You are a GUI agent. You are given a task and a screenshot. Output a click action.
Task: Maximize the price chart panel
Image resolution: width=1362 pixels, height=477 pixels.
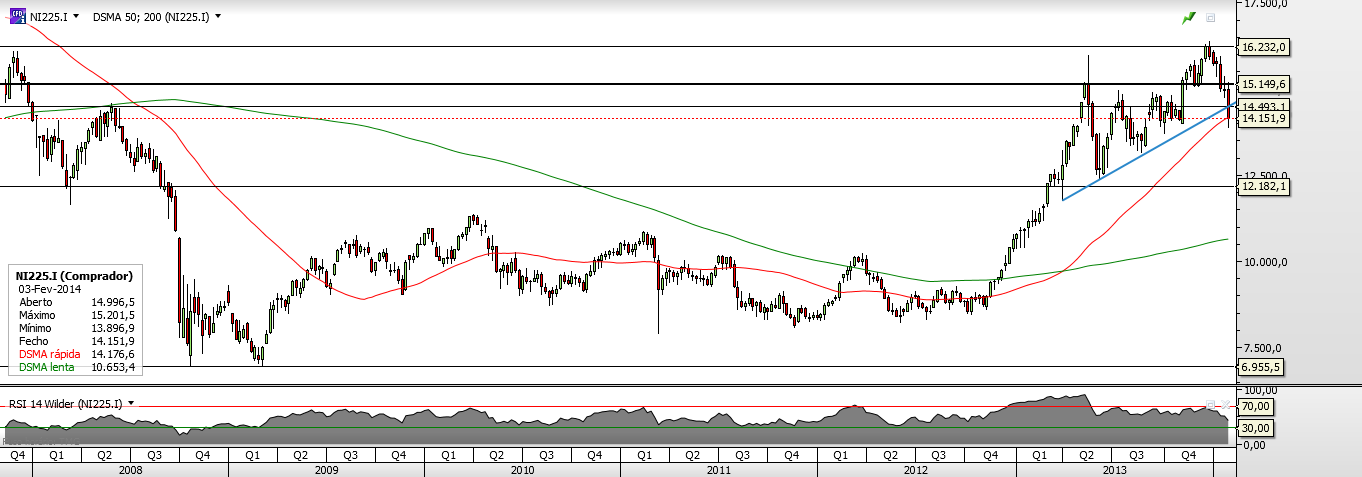click(x=1210, y=17)
